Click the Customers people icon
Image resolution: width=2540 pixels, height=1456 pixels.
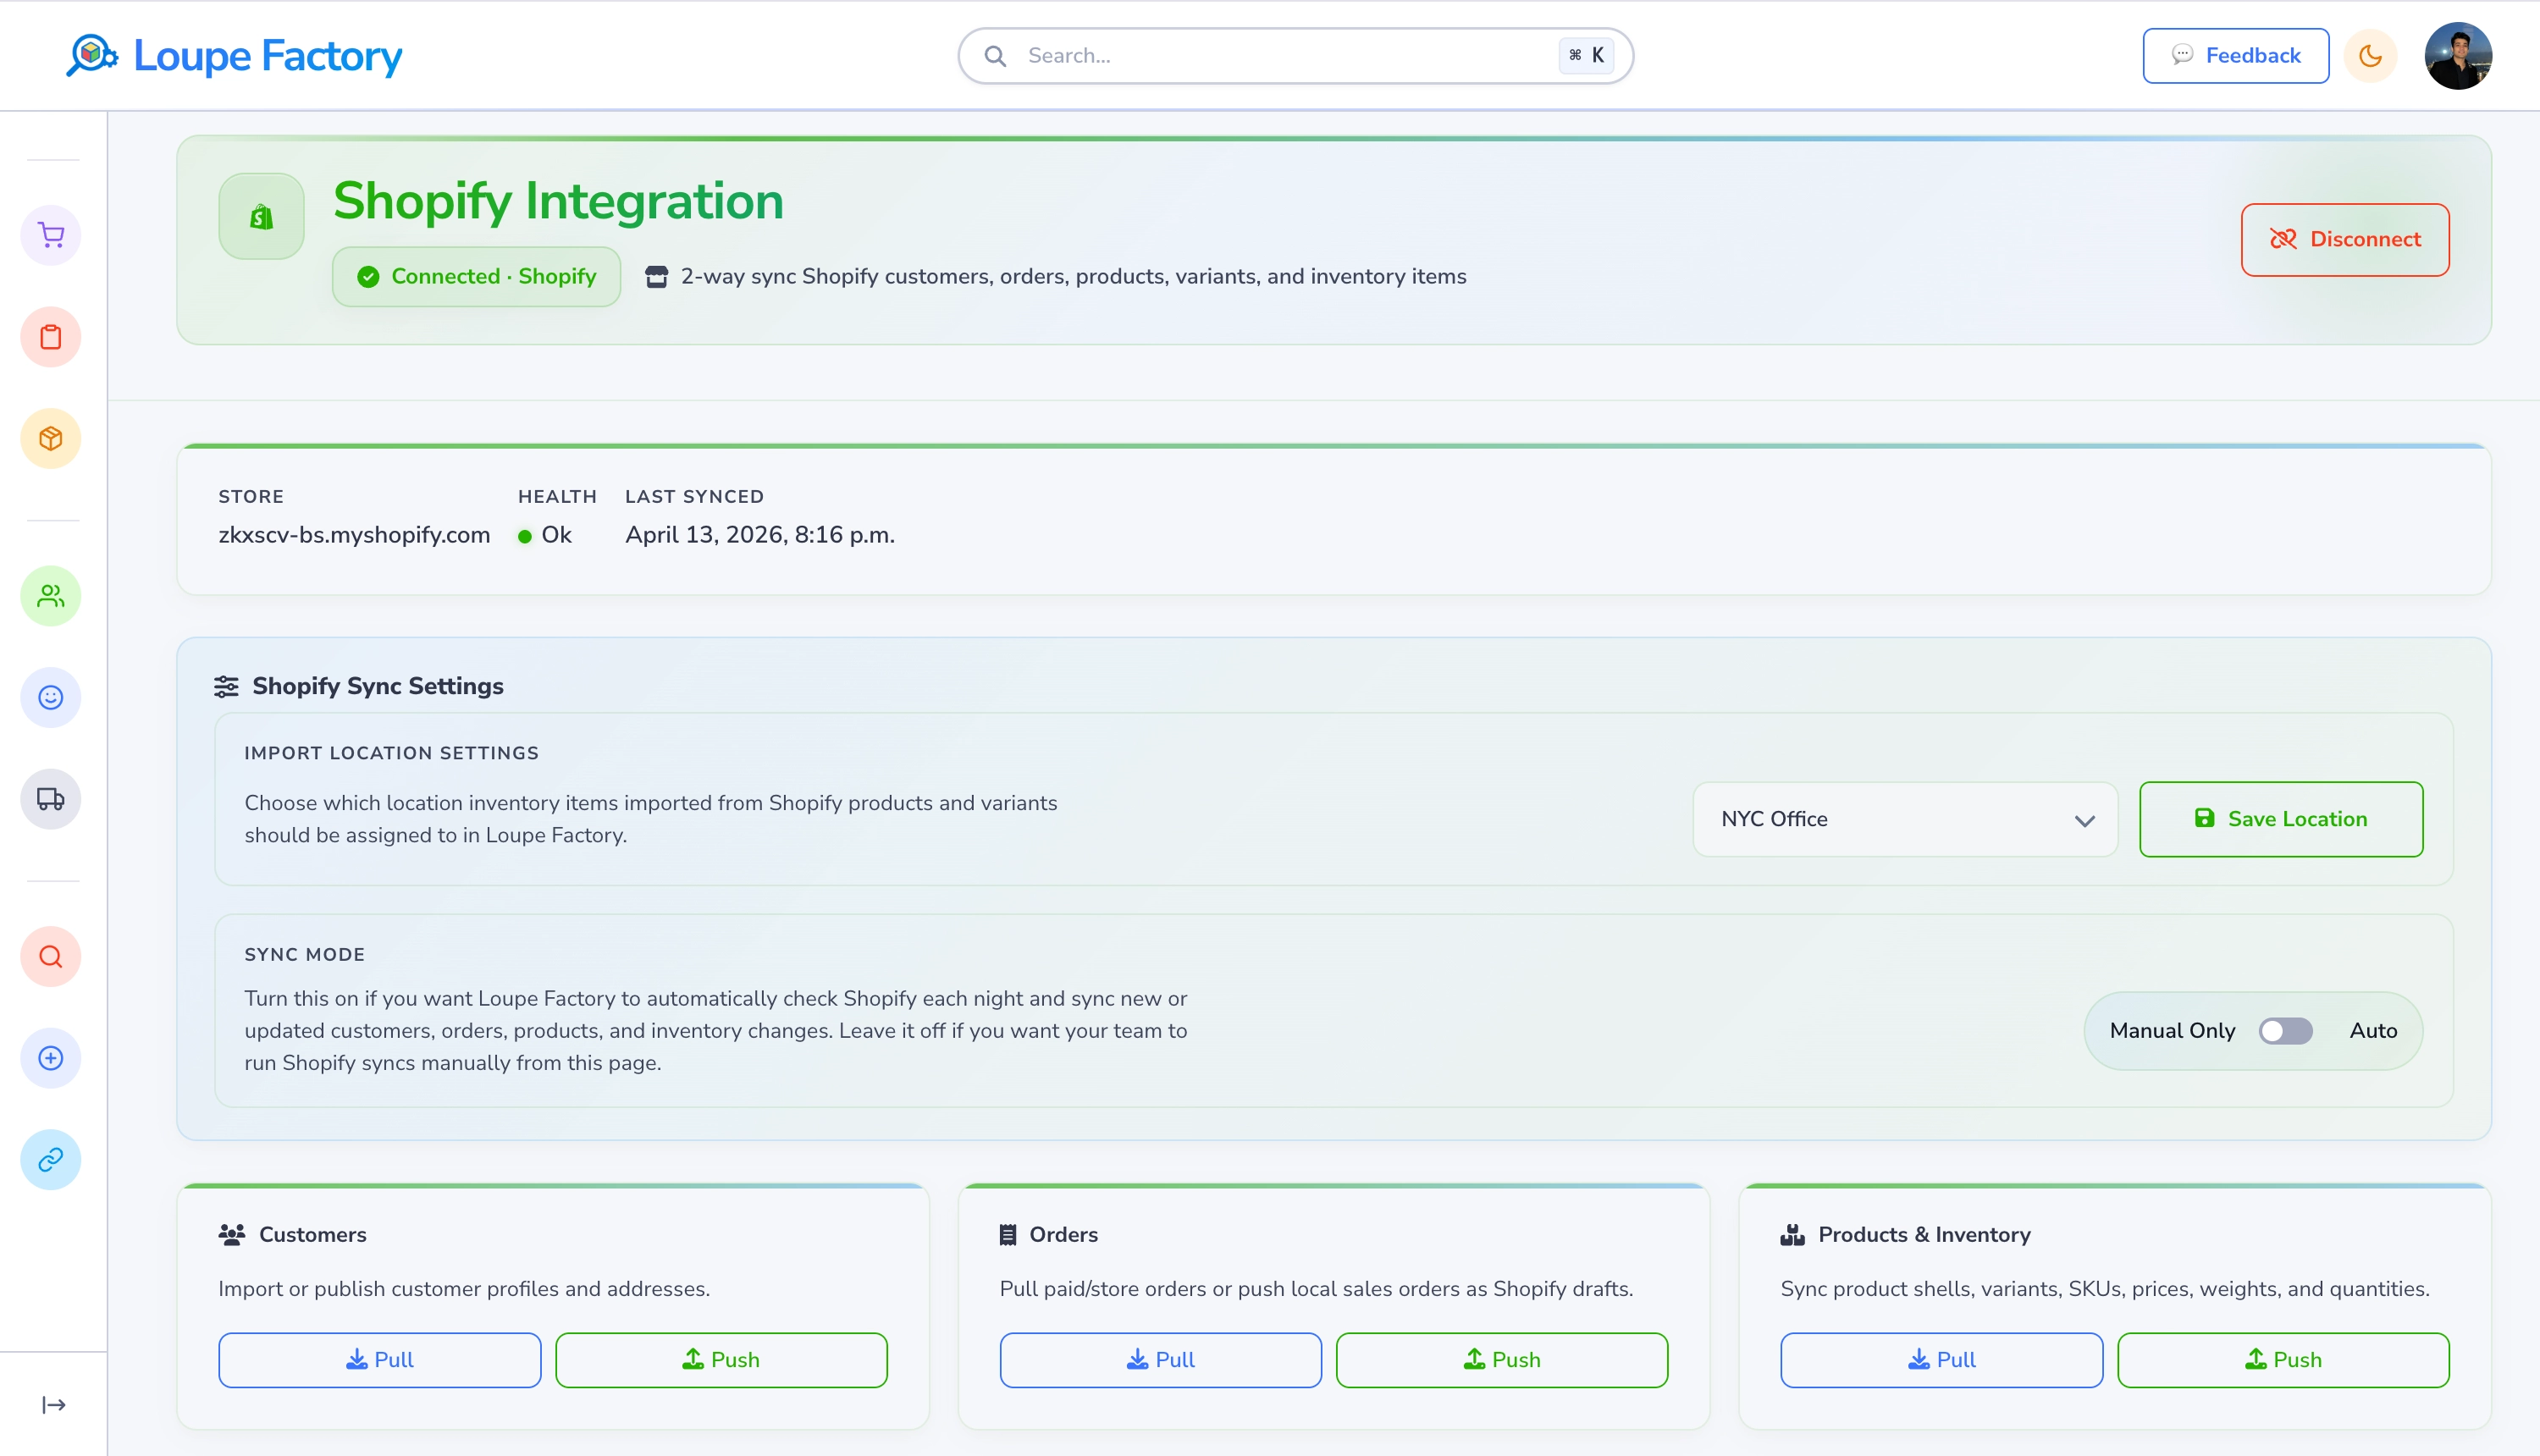(x=232, y=1235)
